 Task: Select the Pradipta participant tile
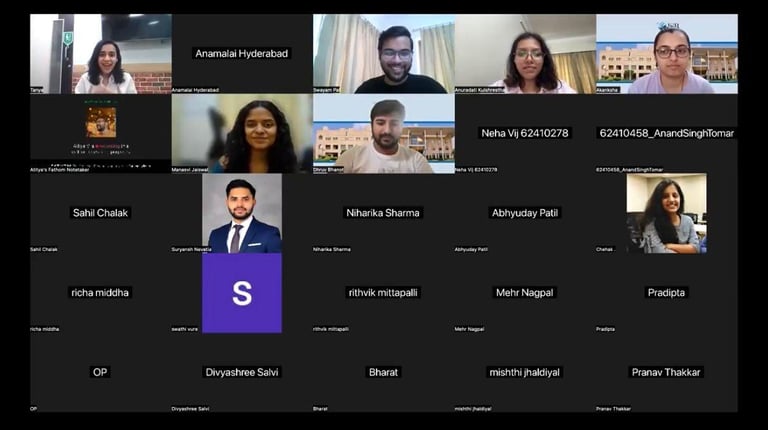pos(667,293)
